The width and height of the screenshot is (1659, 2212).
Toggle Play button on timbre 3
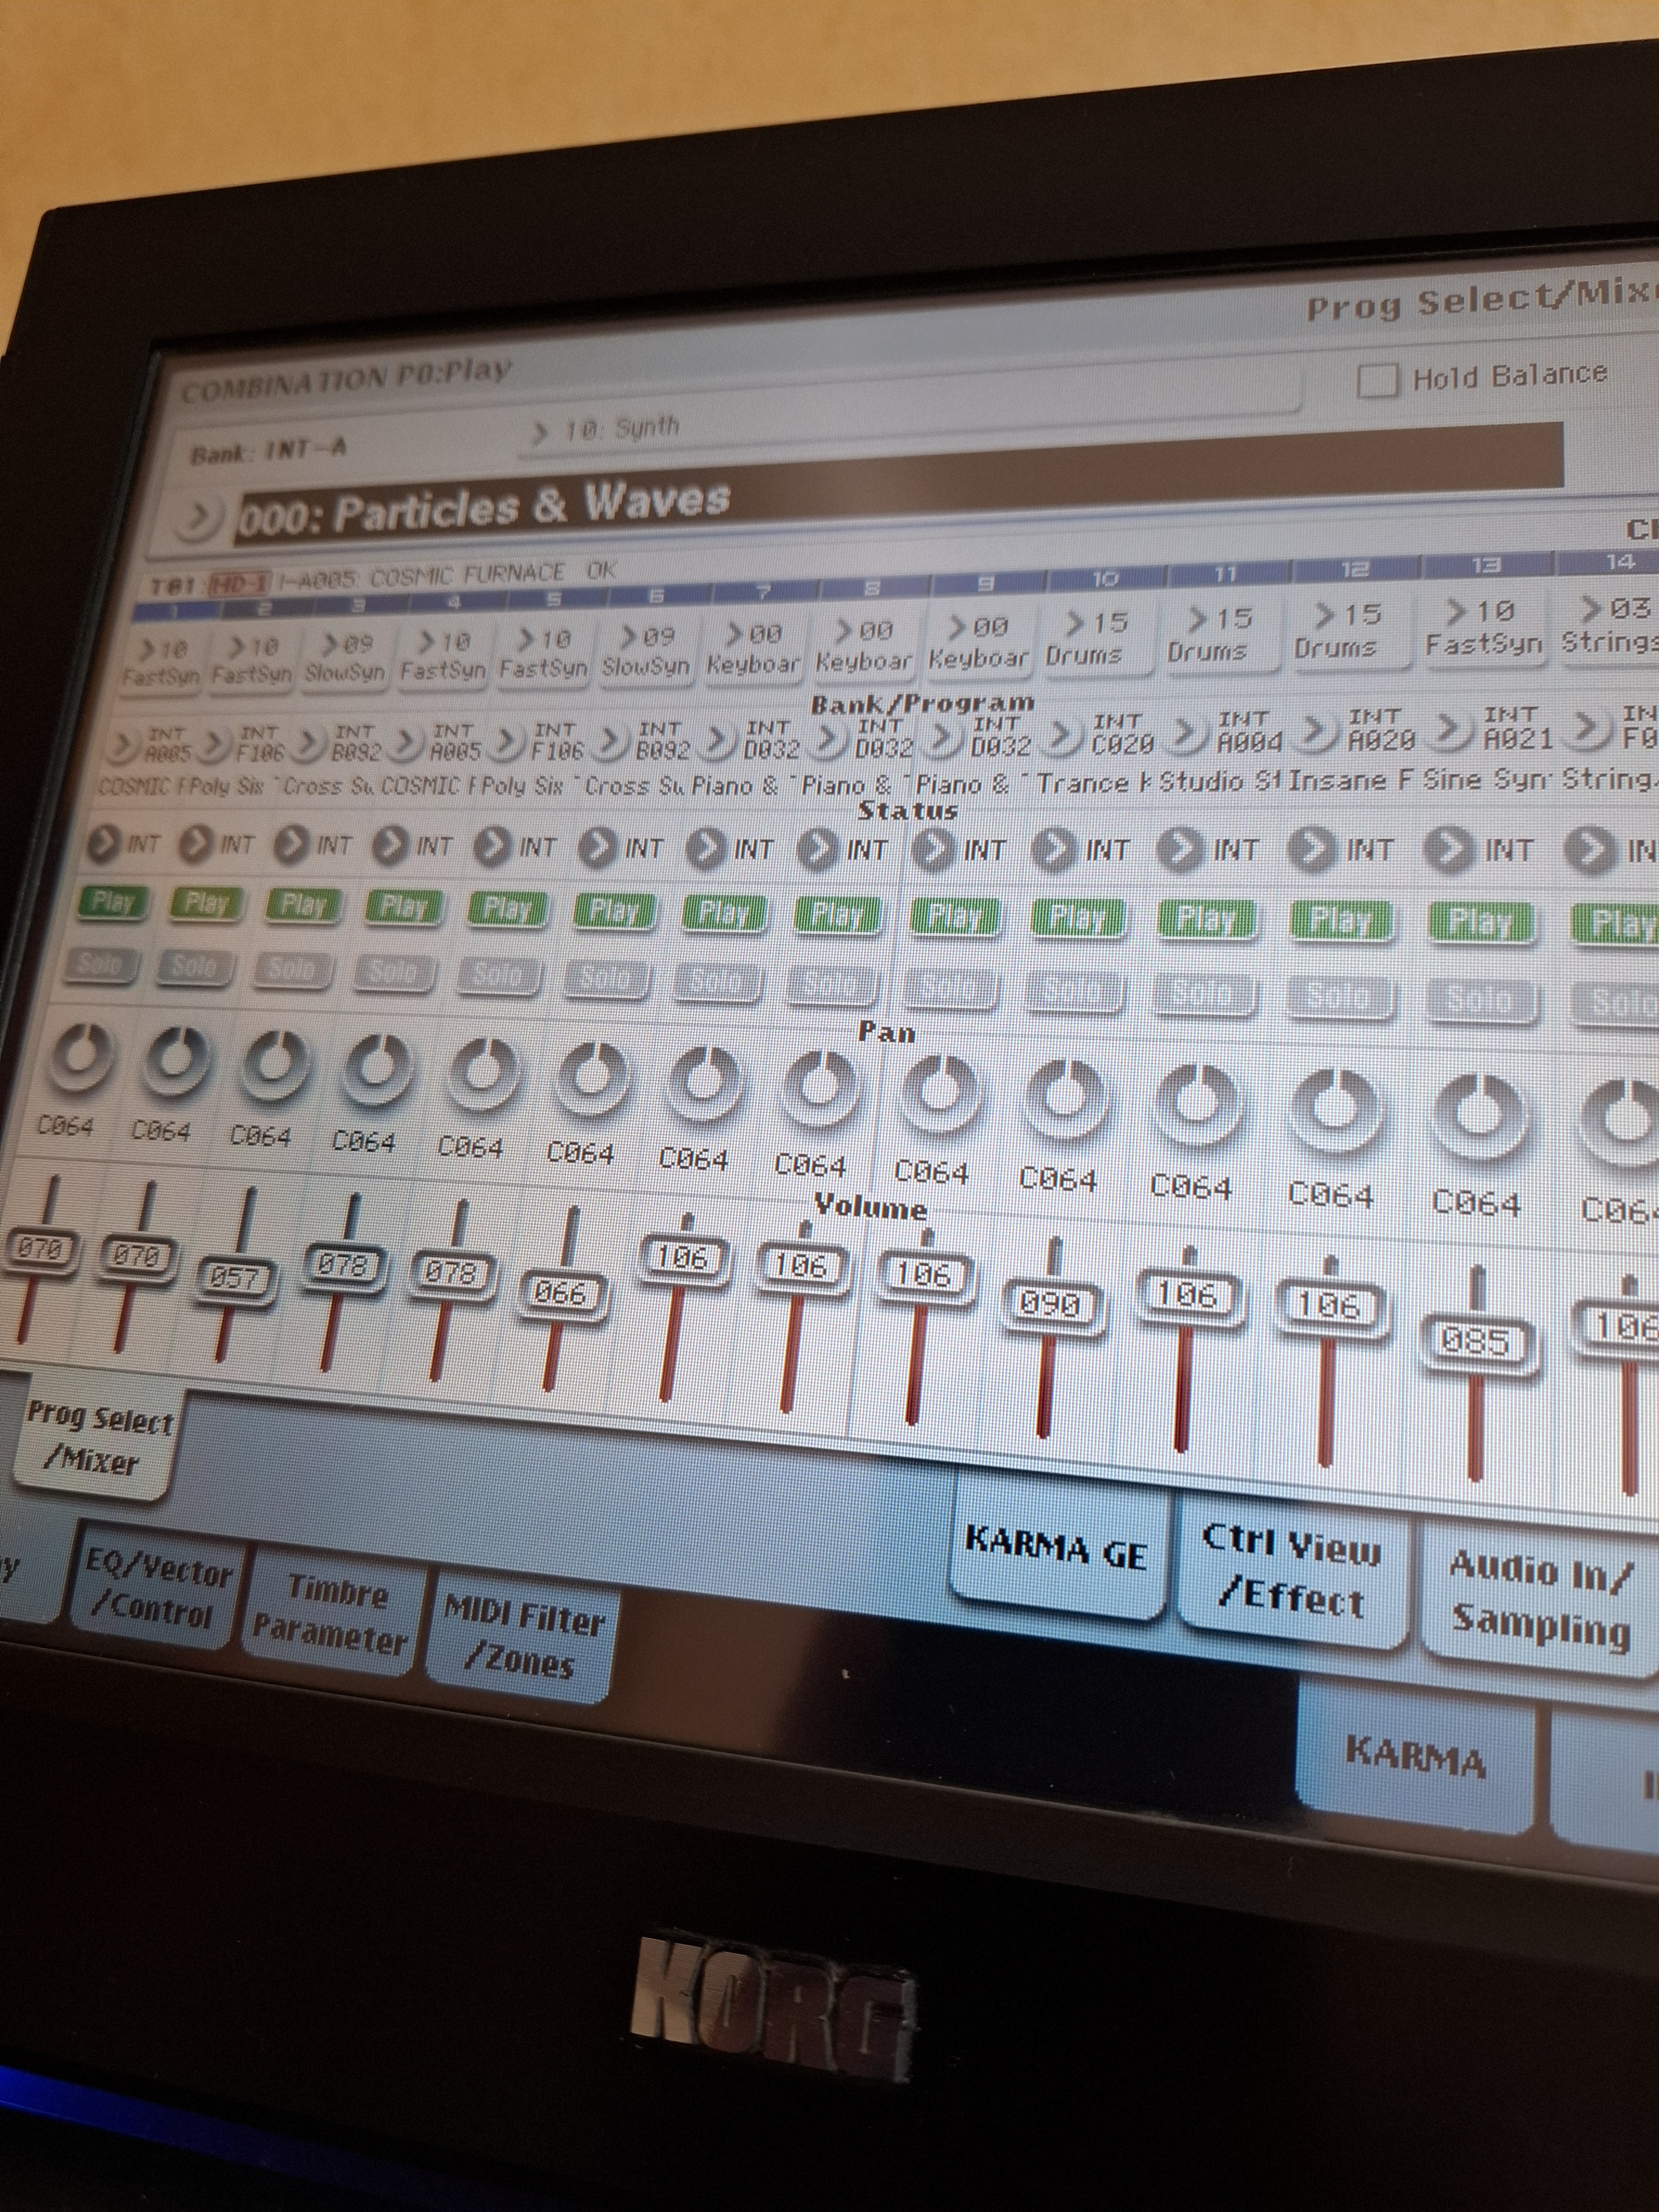(x=303, y=906)
